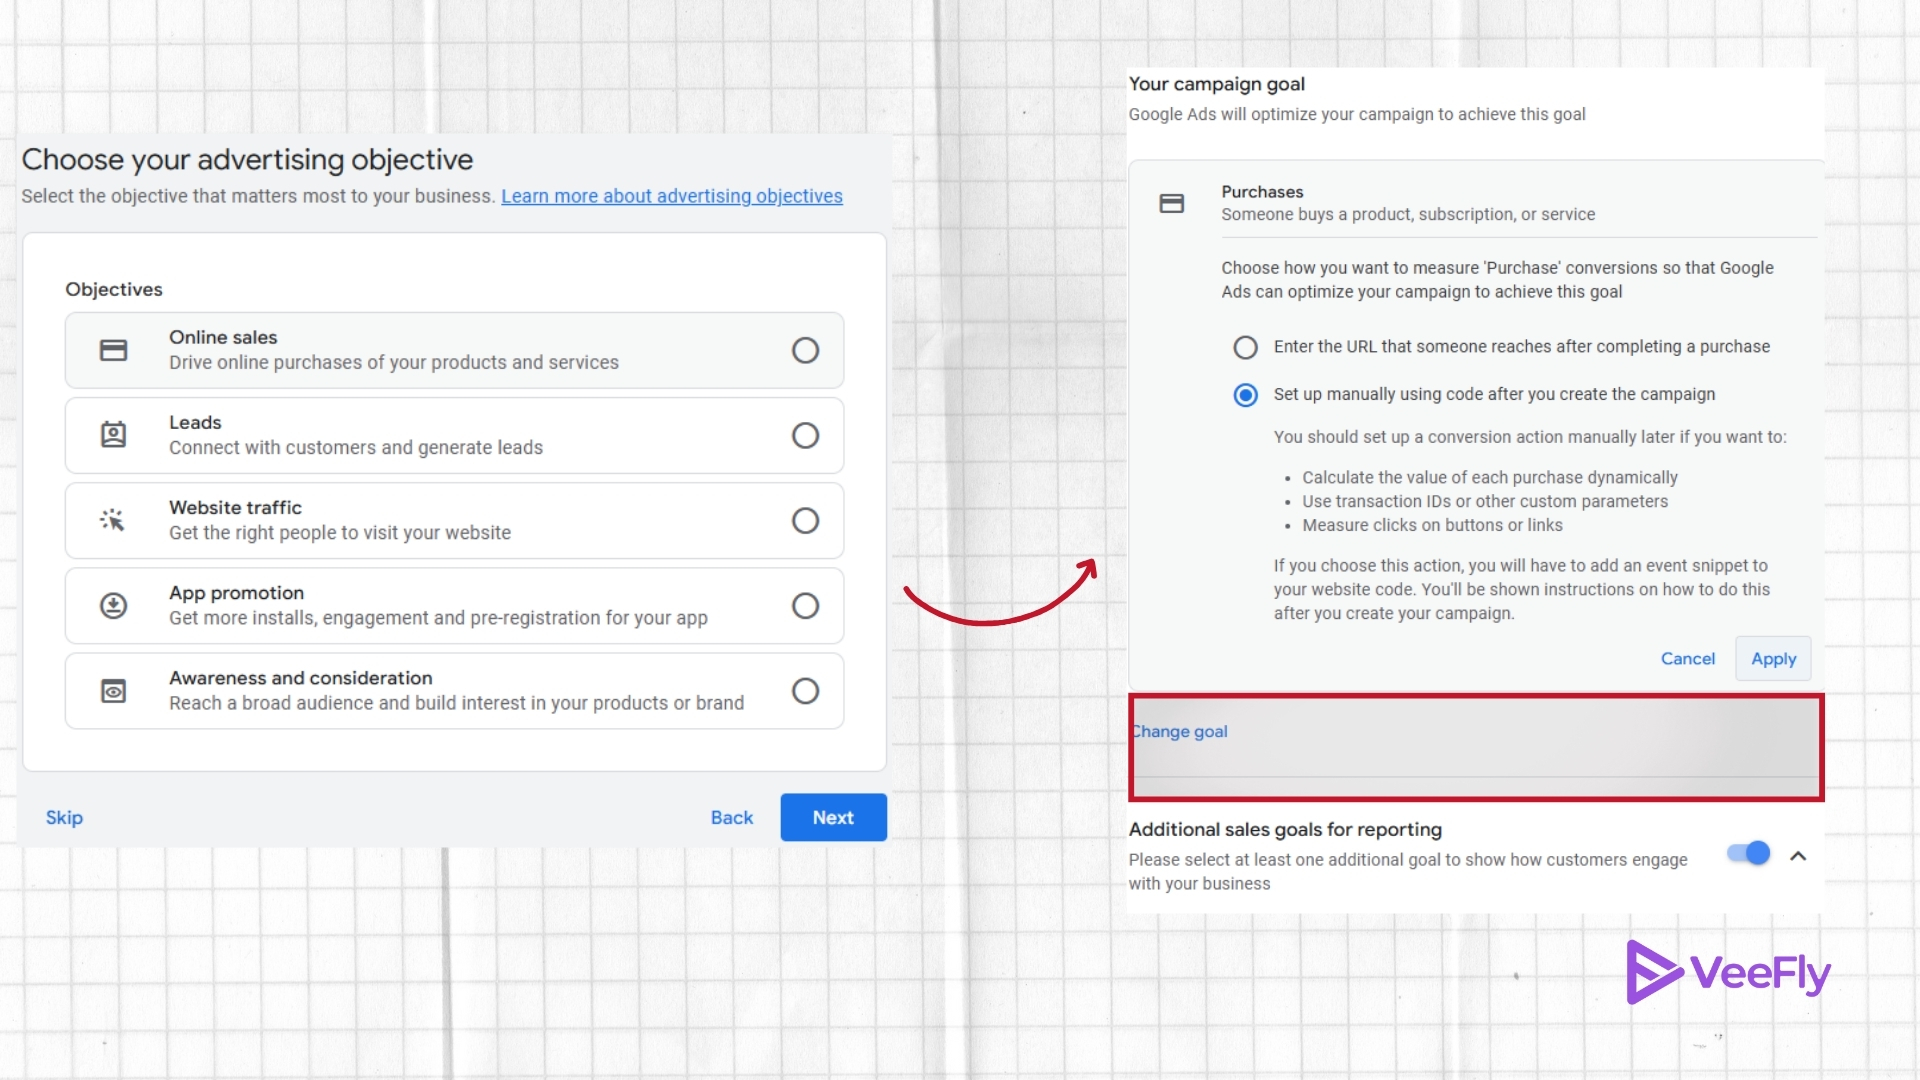Pick the App promotion radio button
This screenshot has height=1080, width=1920.
(805, 605)
